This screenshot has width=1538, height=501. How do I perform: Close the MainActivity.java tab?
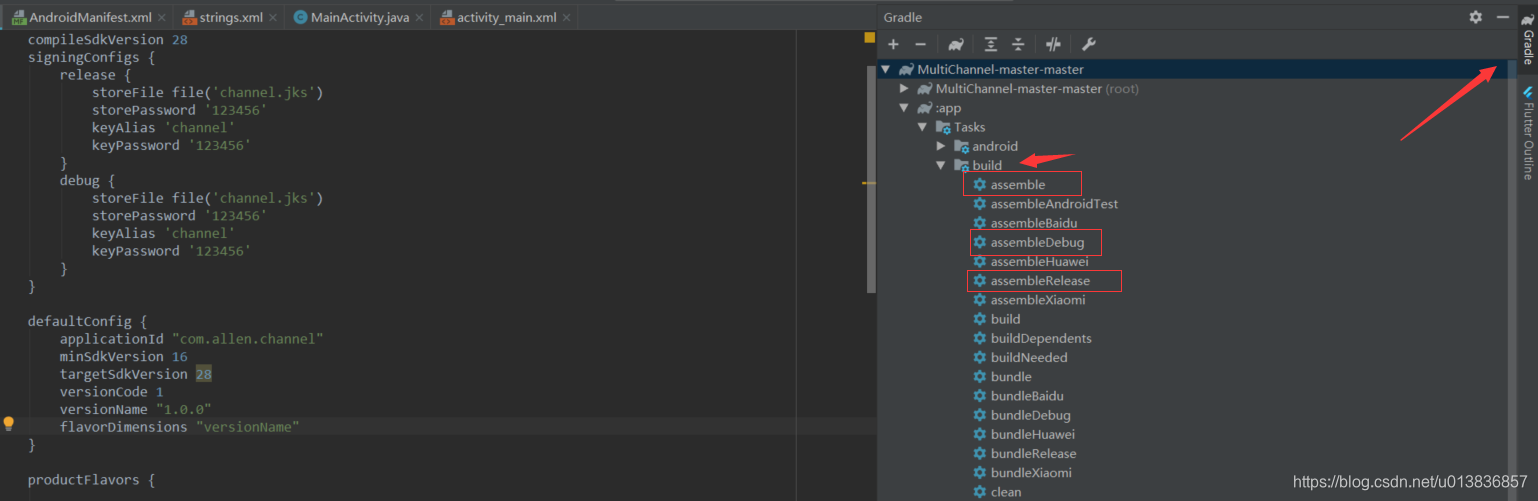point(421,18)
